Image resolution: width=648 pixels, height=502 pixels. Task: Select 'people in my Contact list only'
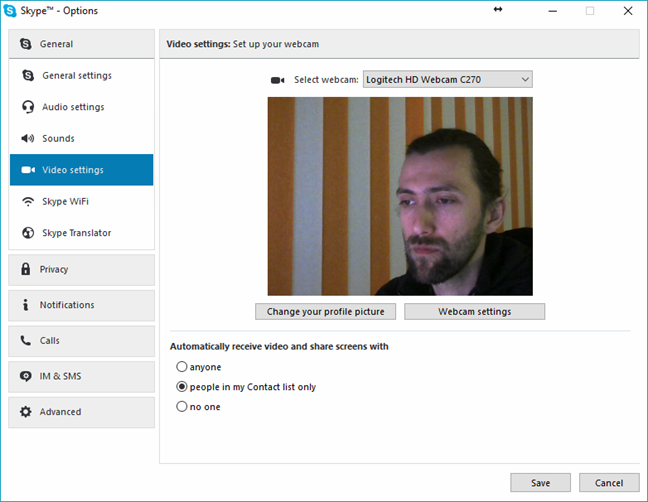point(182,387)
